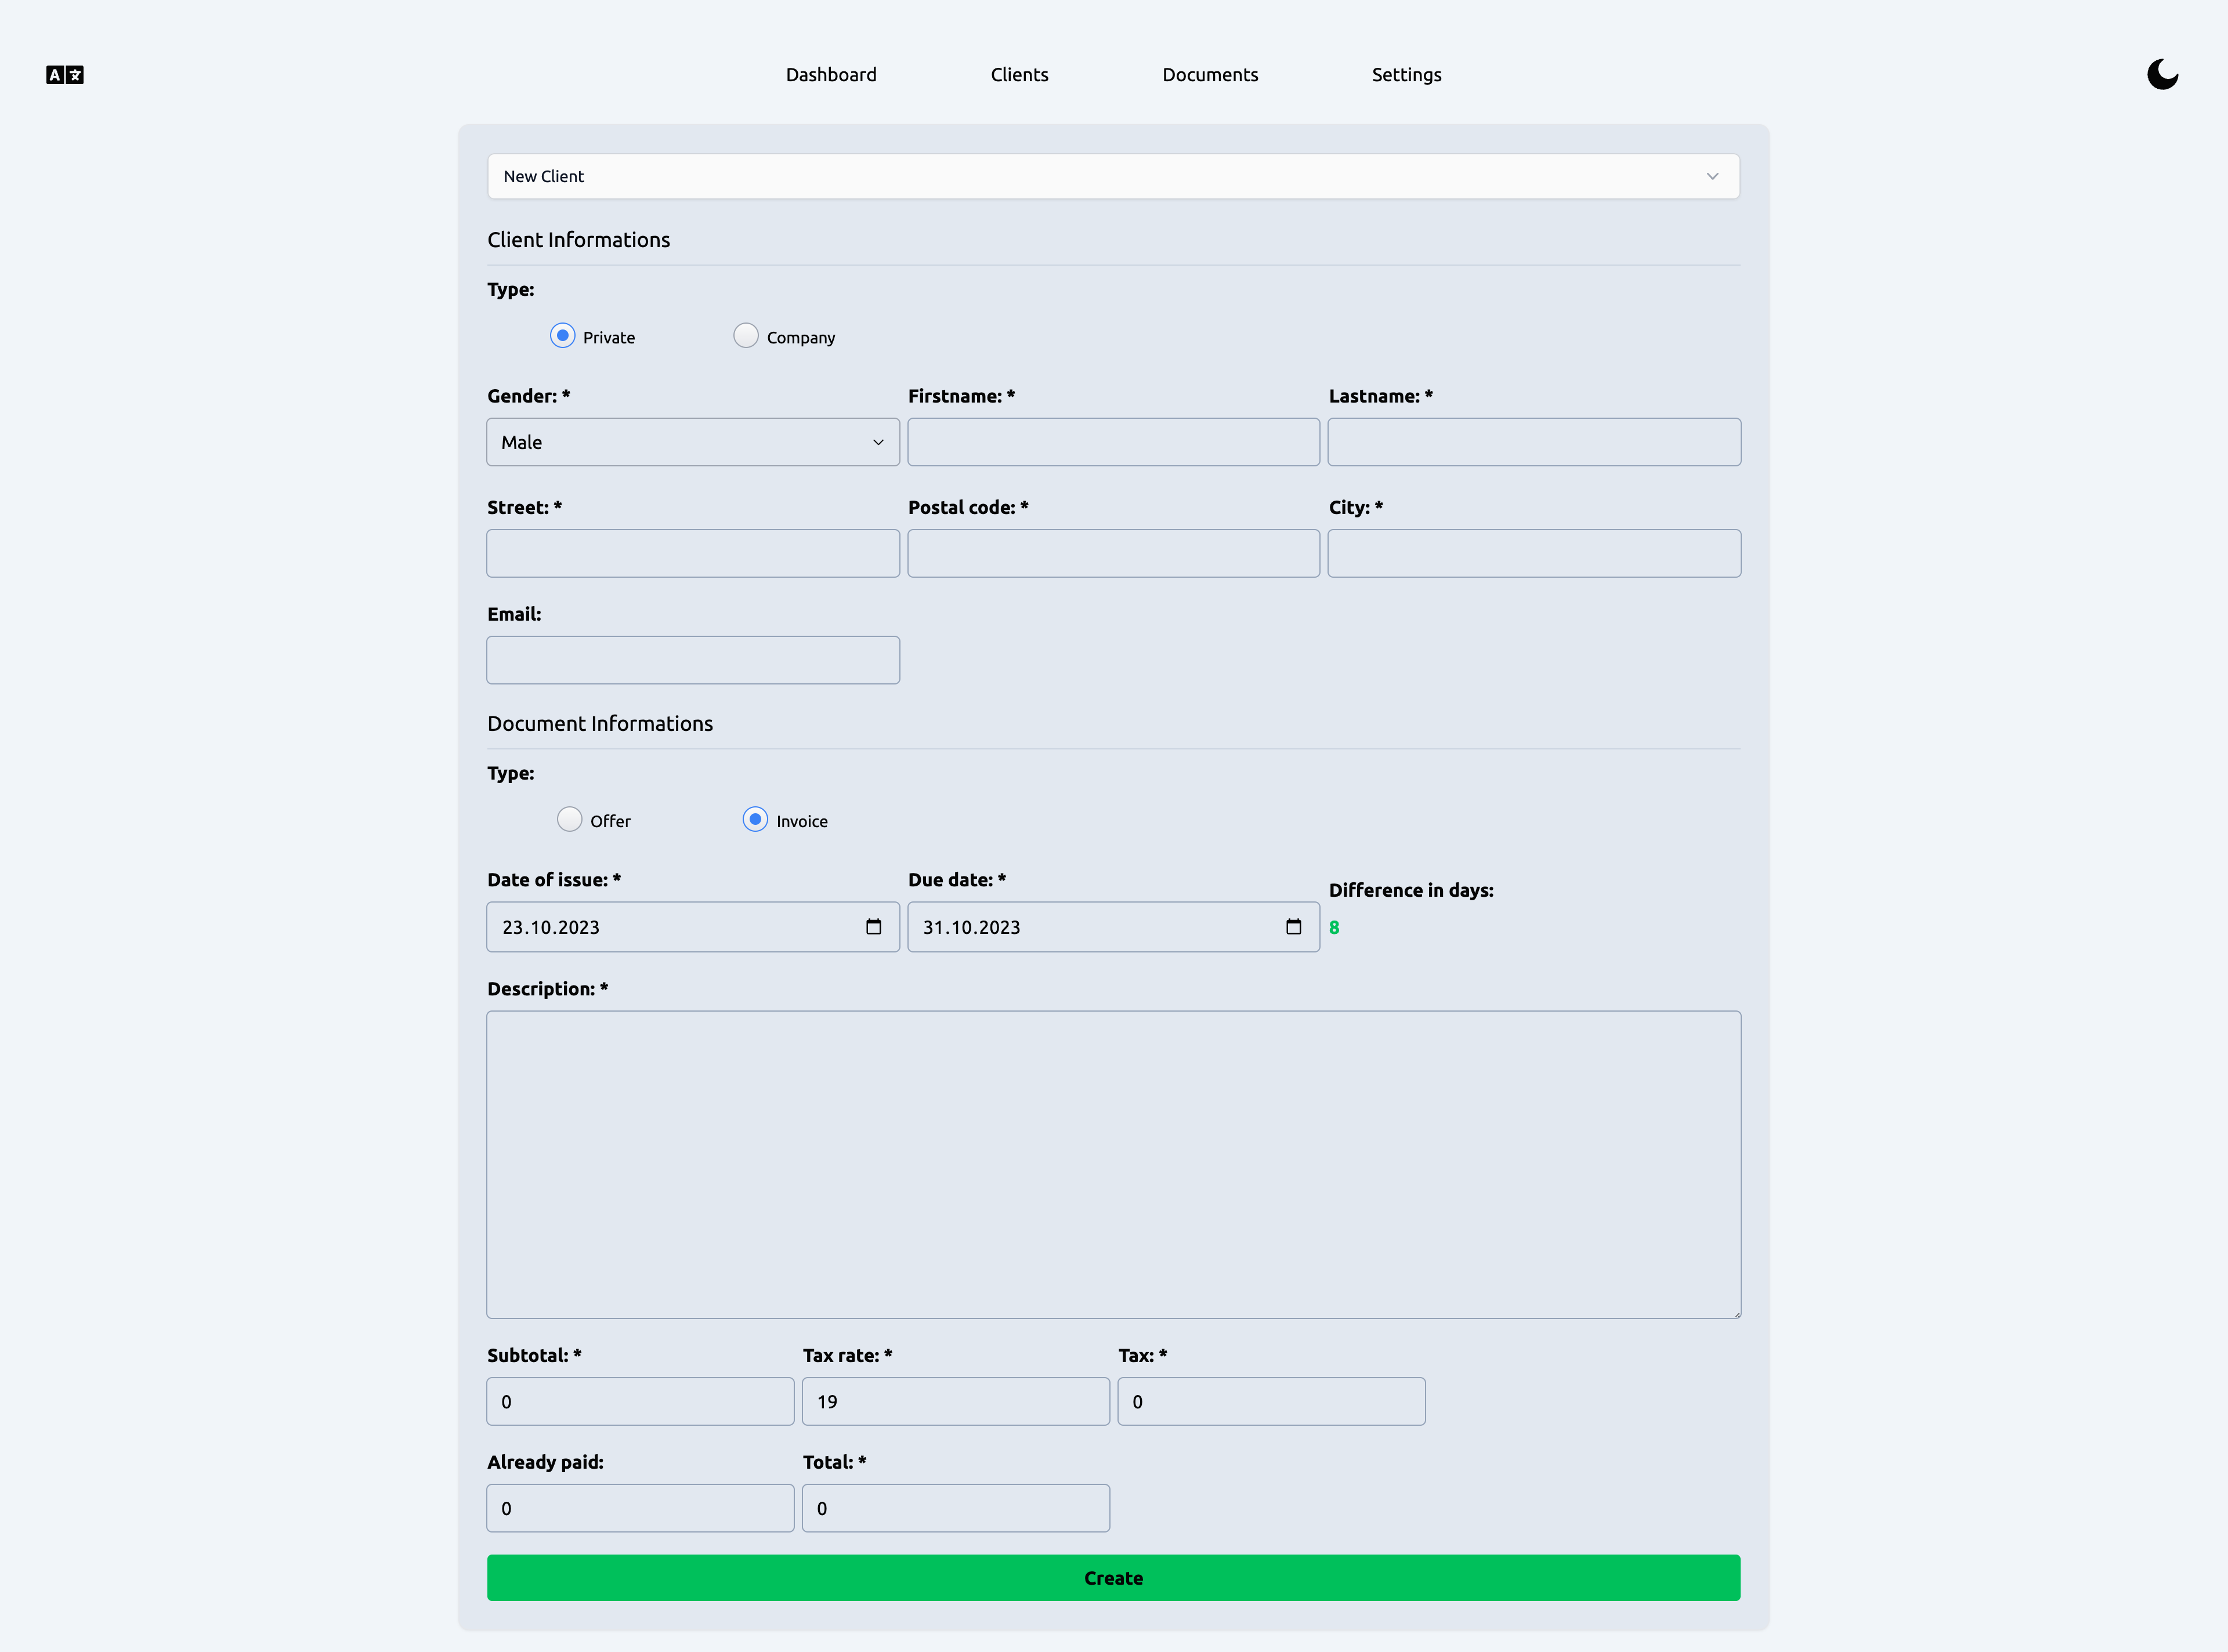2228x1652 pixels.
Task: Focus the Firstname input field
Action: [1114, 442]
